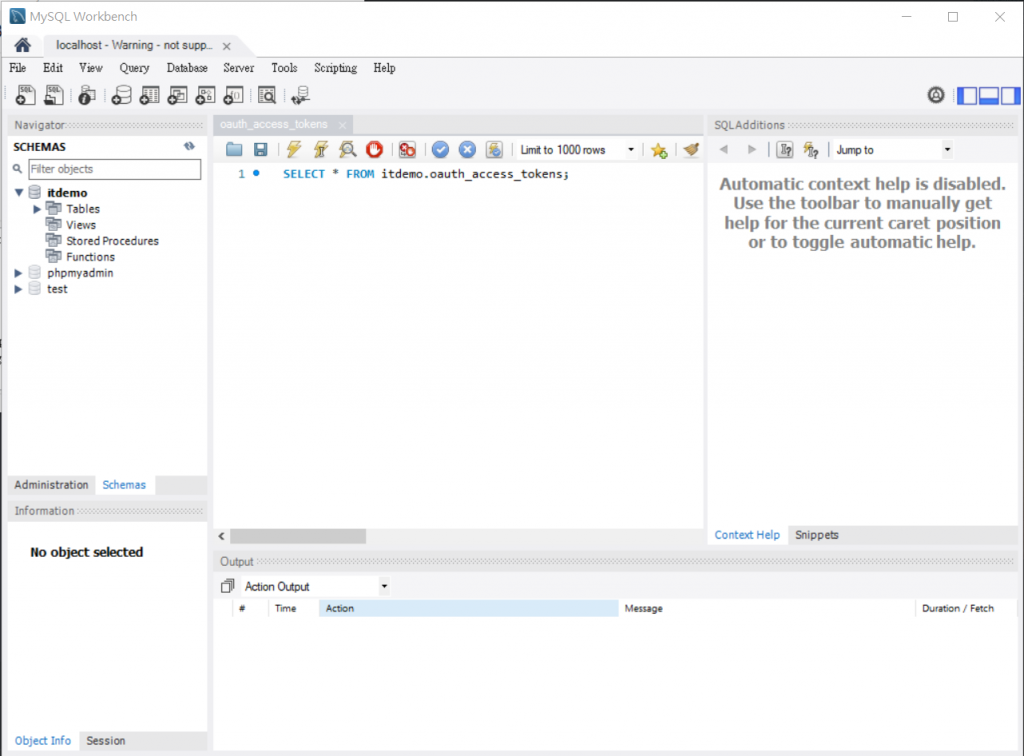Open the home screen tab icon
This screenshot has height=756, width=1024.
(22, 45)
